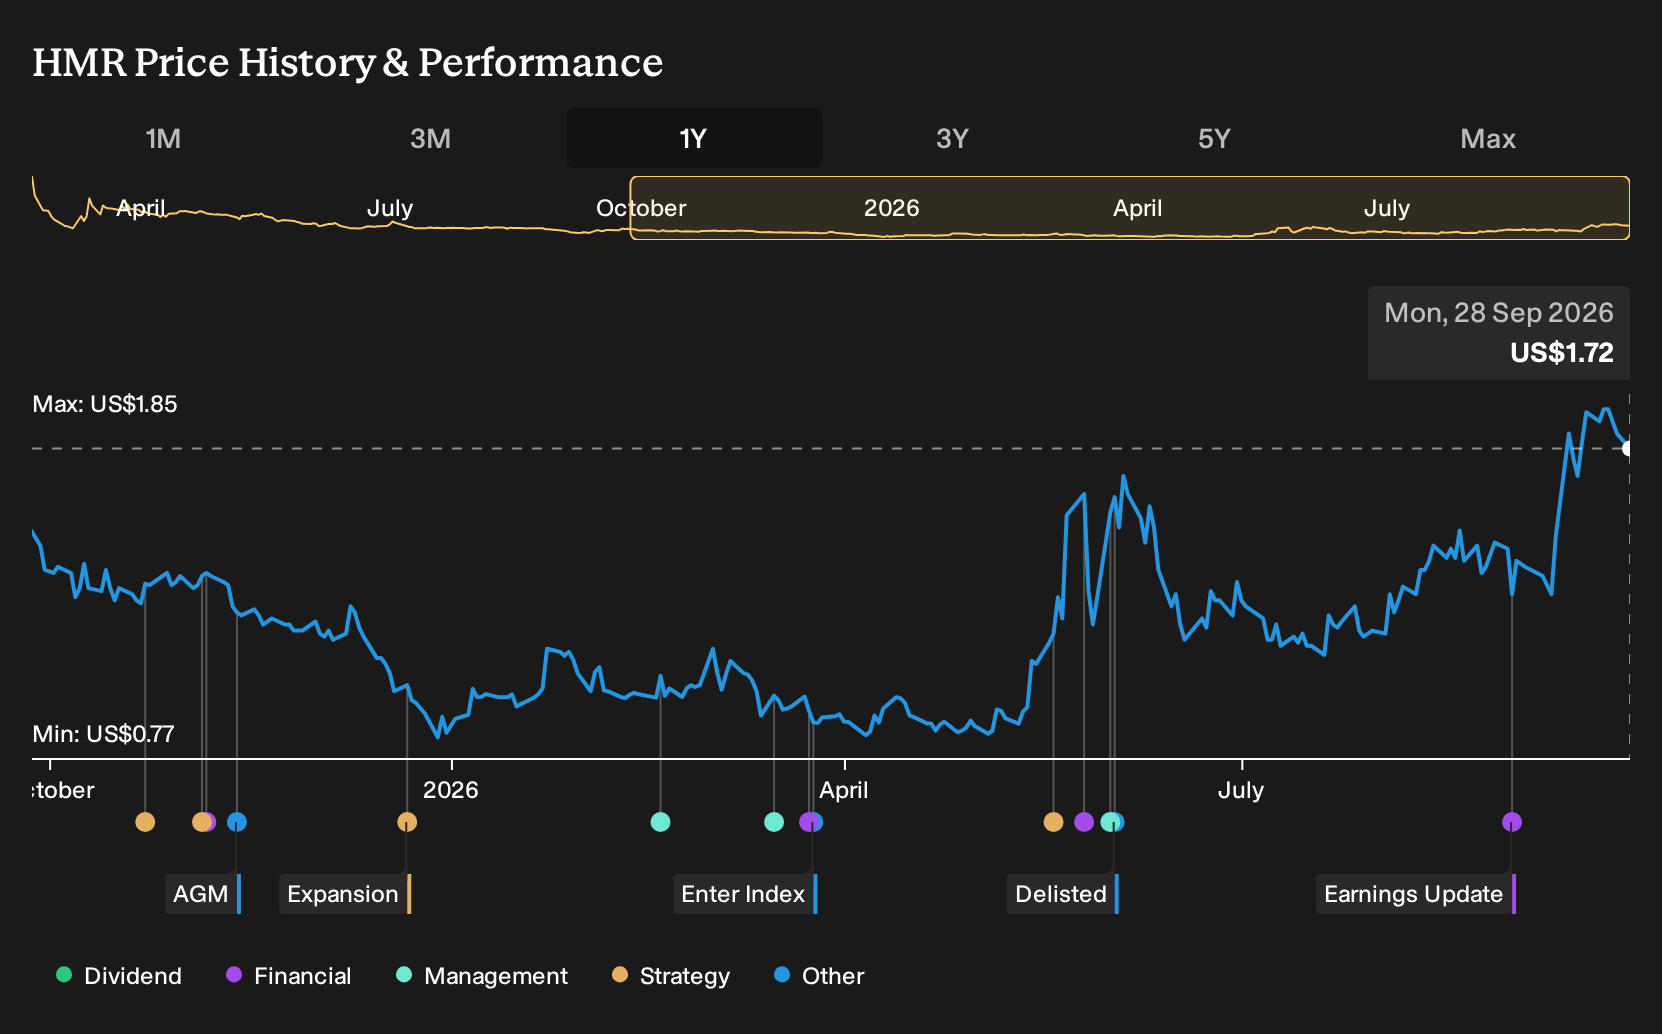The height and width of the screenshot is (1034, 1662).
Task: Toggle Financial events in the legend
Action: (x=289, y=976)
